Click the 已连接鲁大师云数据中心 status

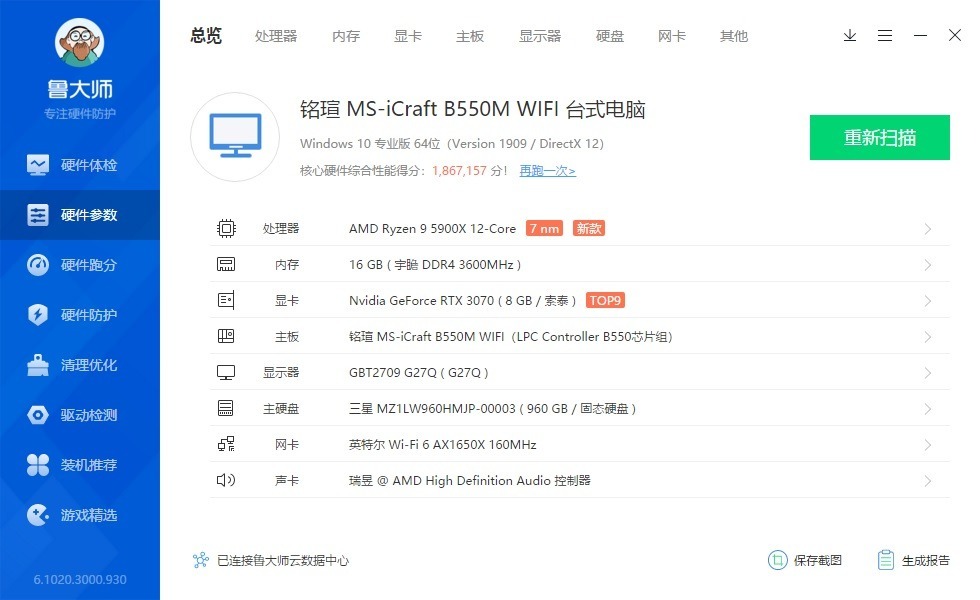[271, 561]
